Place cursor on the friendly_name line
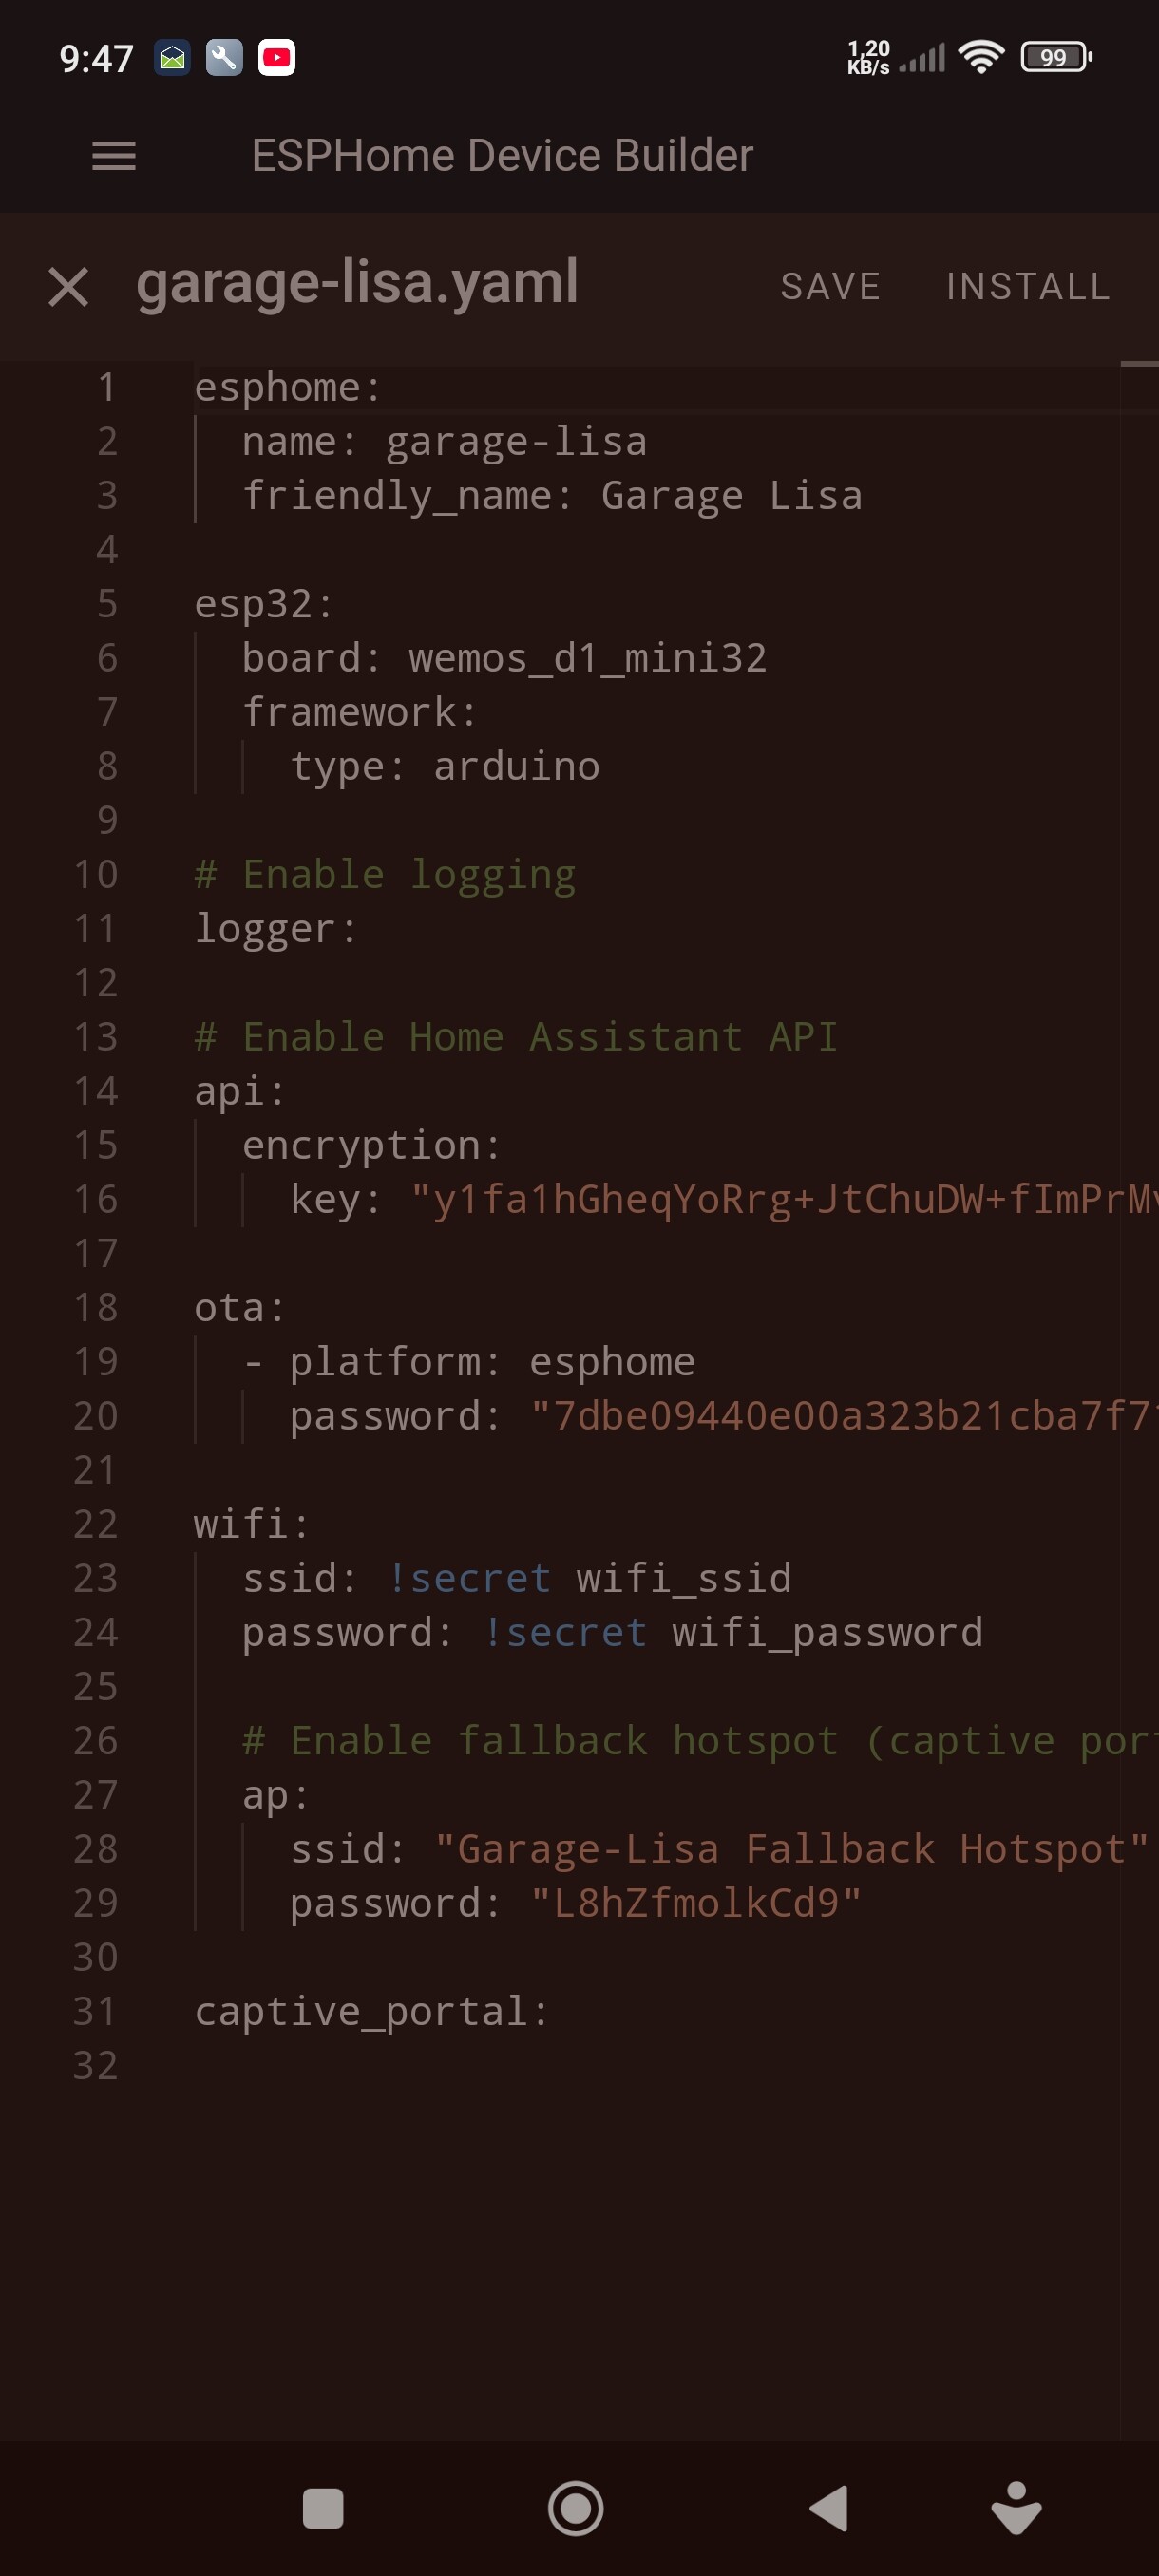The height and width of the screenshot is (2576, 1159). [552, 496]
